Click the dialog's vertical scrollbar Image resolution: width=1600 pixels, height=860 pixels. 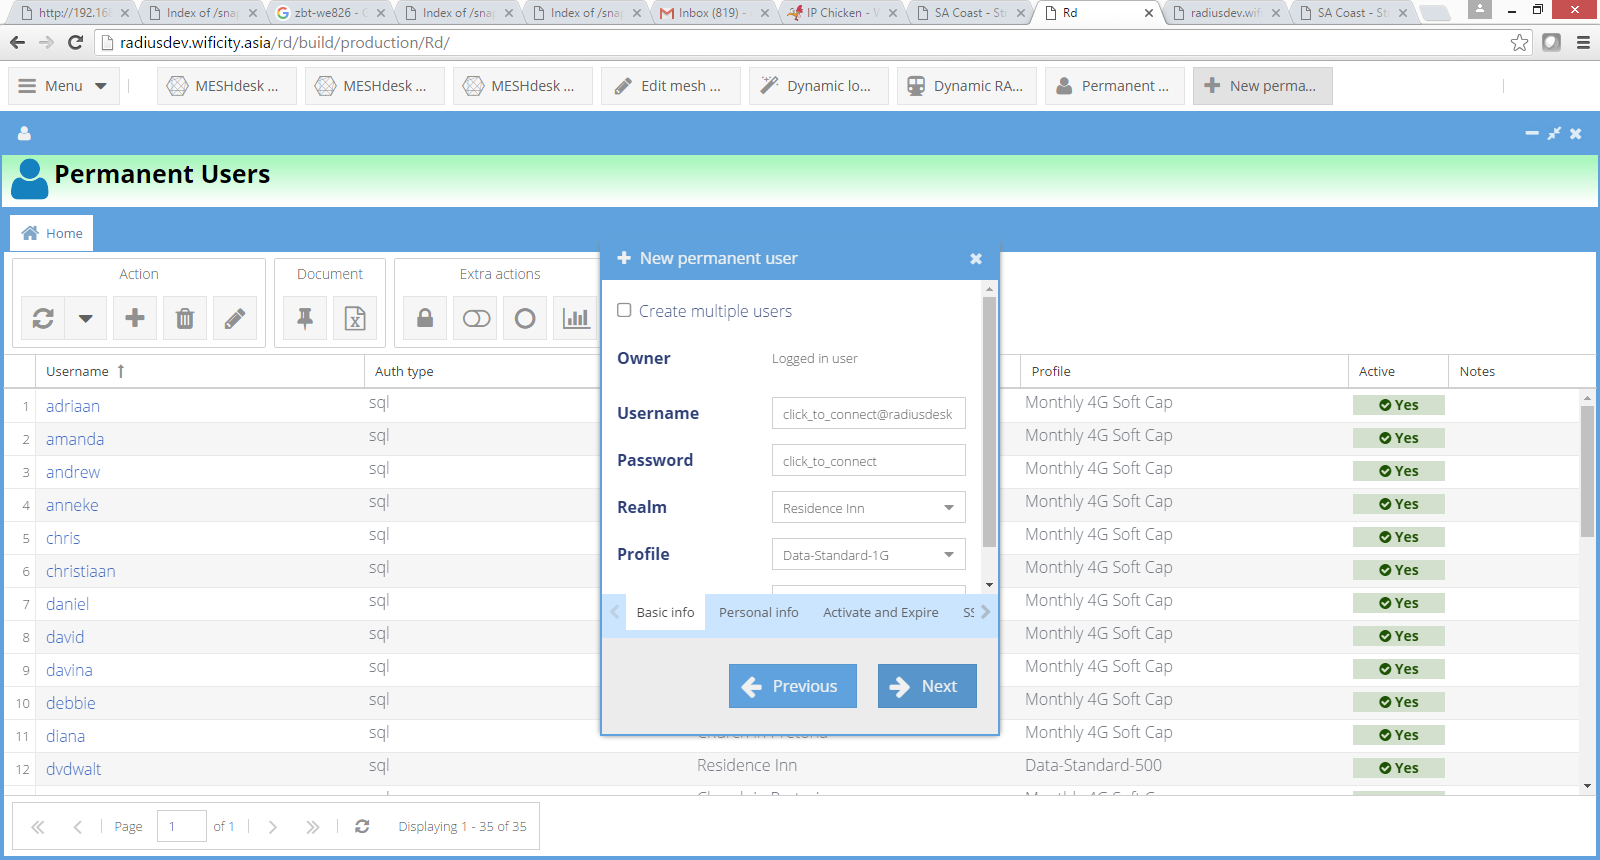tap(989, 420)
